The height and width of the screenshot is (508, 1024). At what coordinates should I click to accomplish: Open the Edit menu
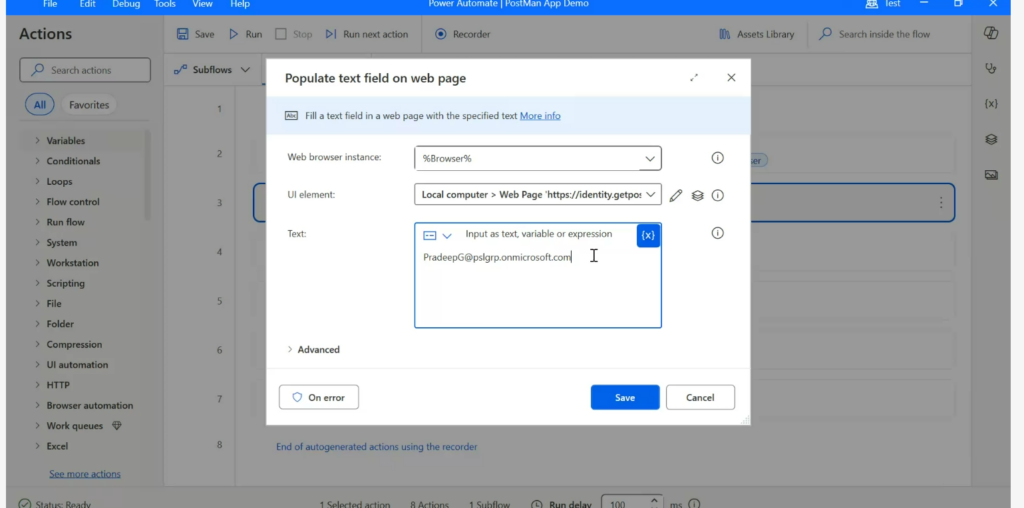[x=88, y=4]
